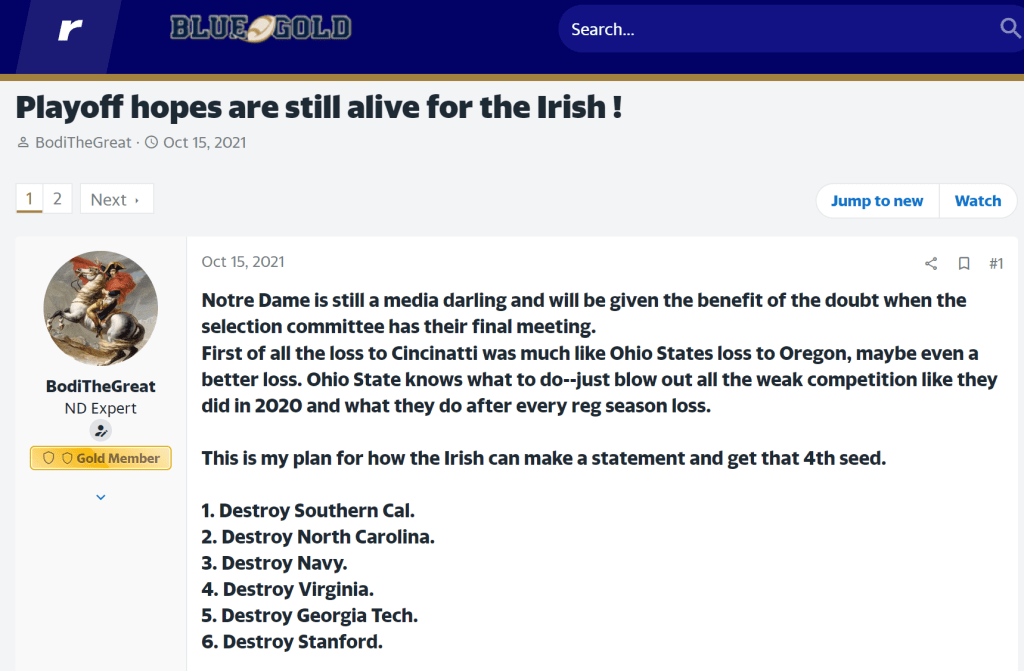The image size is (1024, 671).
Task: Toggle Watch for this thread
Action: [977, 201]
